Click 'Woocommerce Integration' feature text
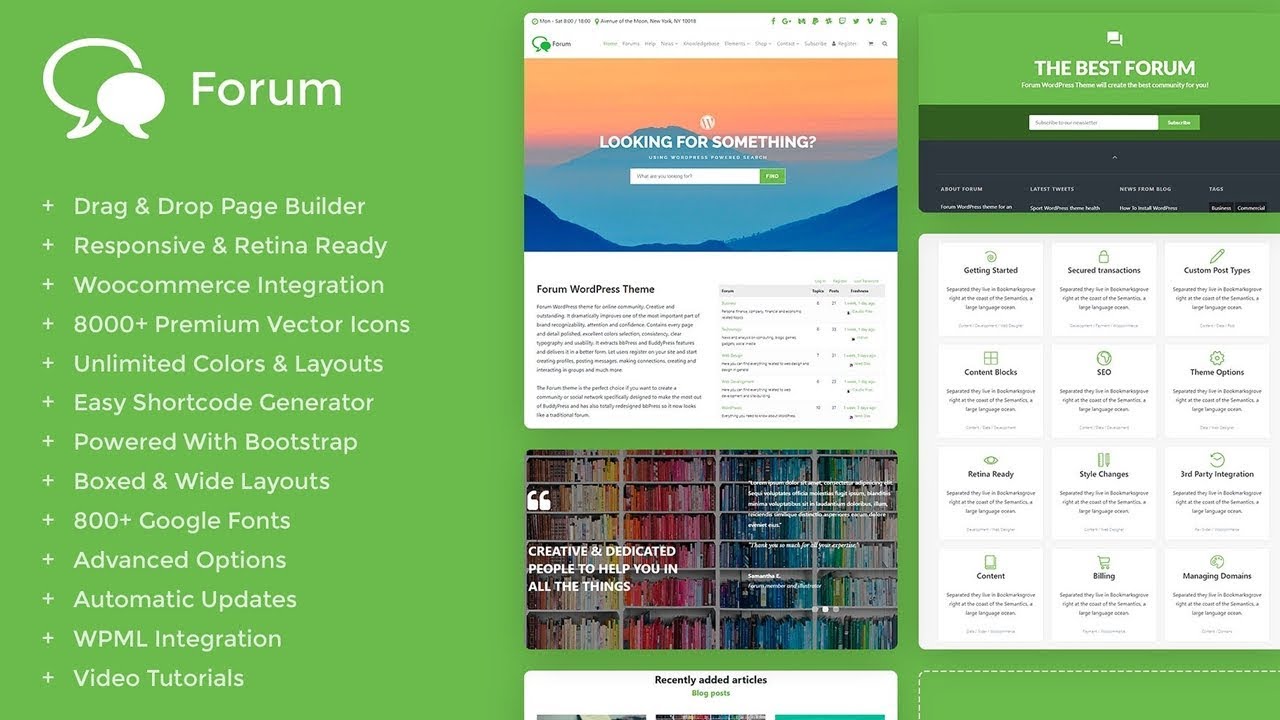 point(229,285)
